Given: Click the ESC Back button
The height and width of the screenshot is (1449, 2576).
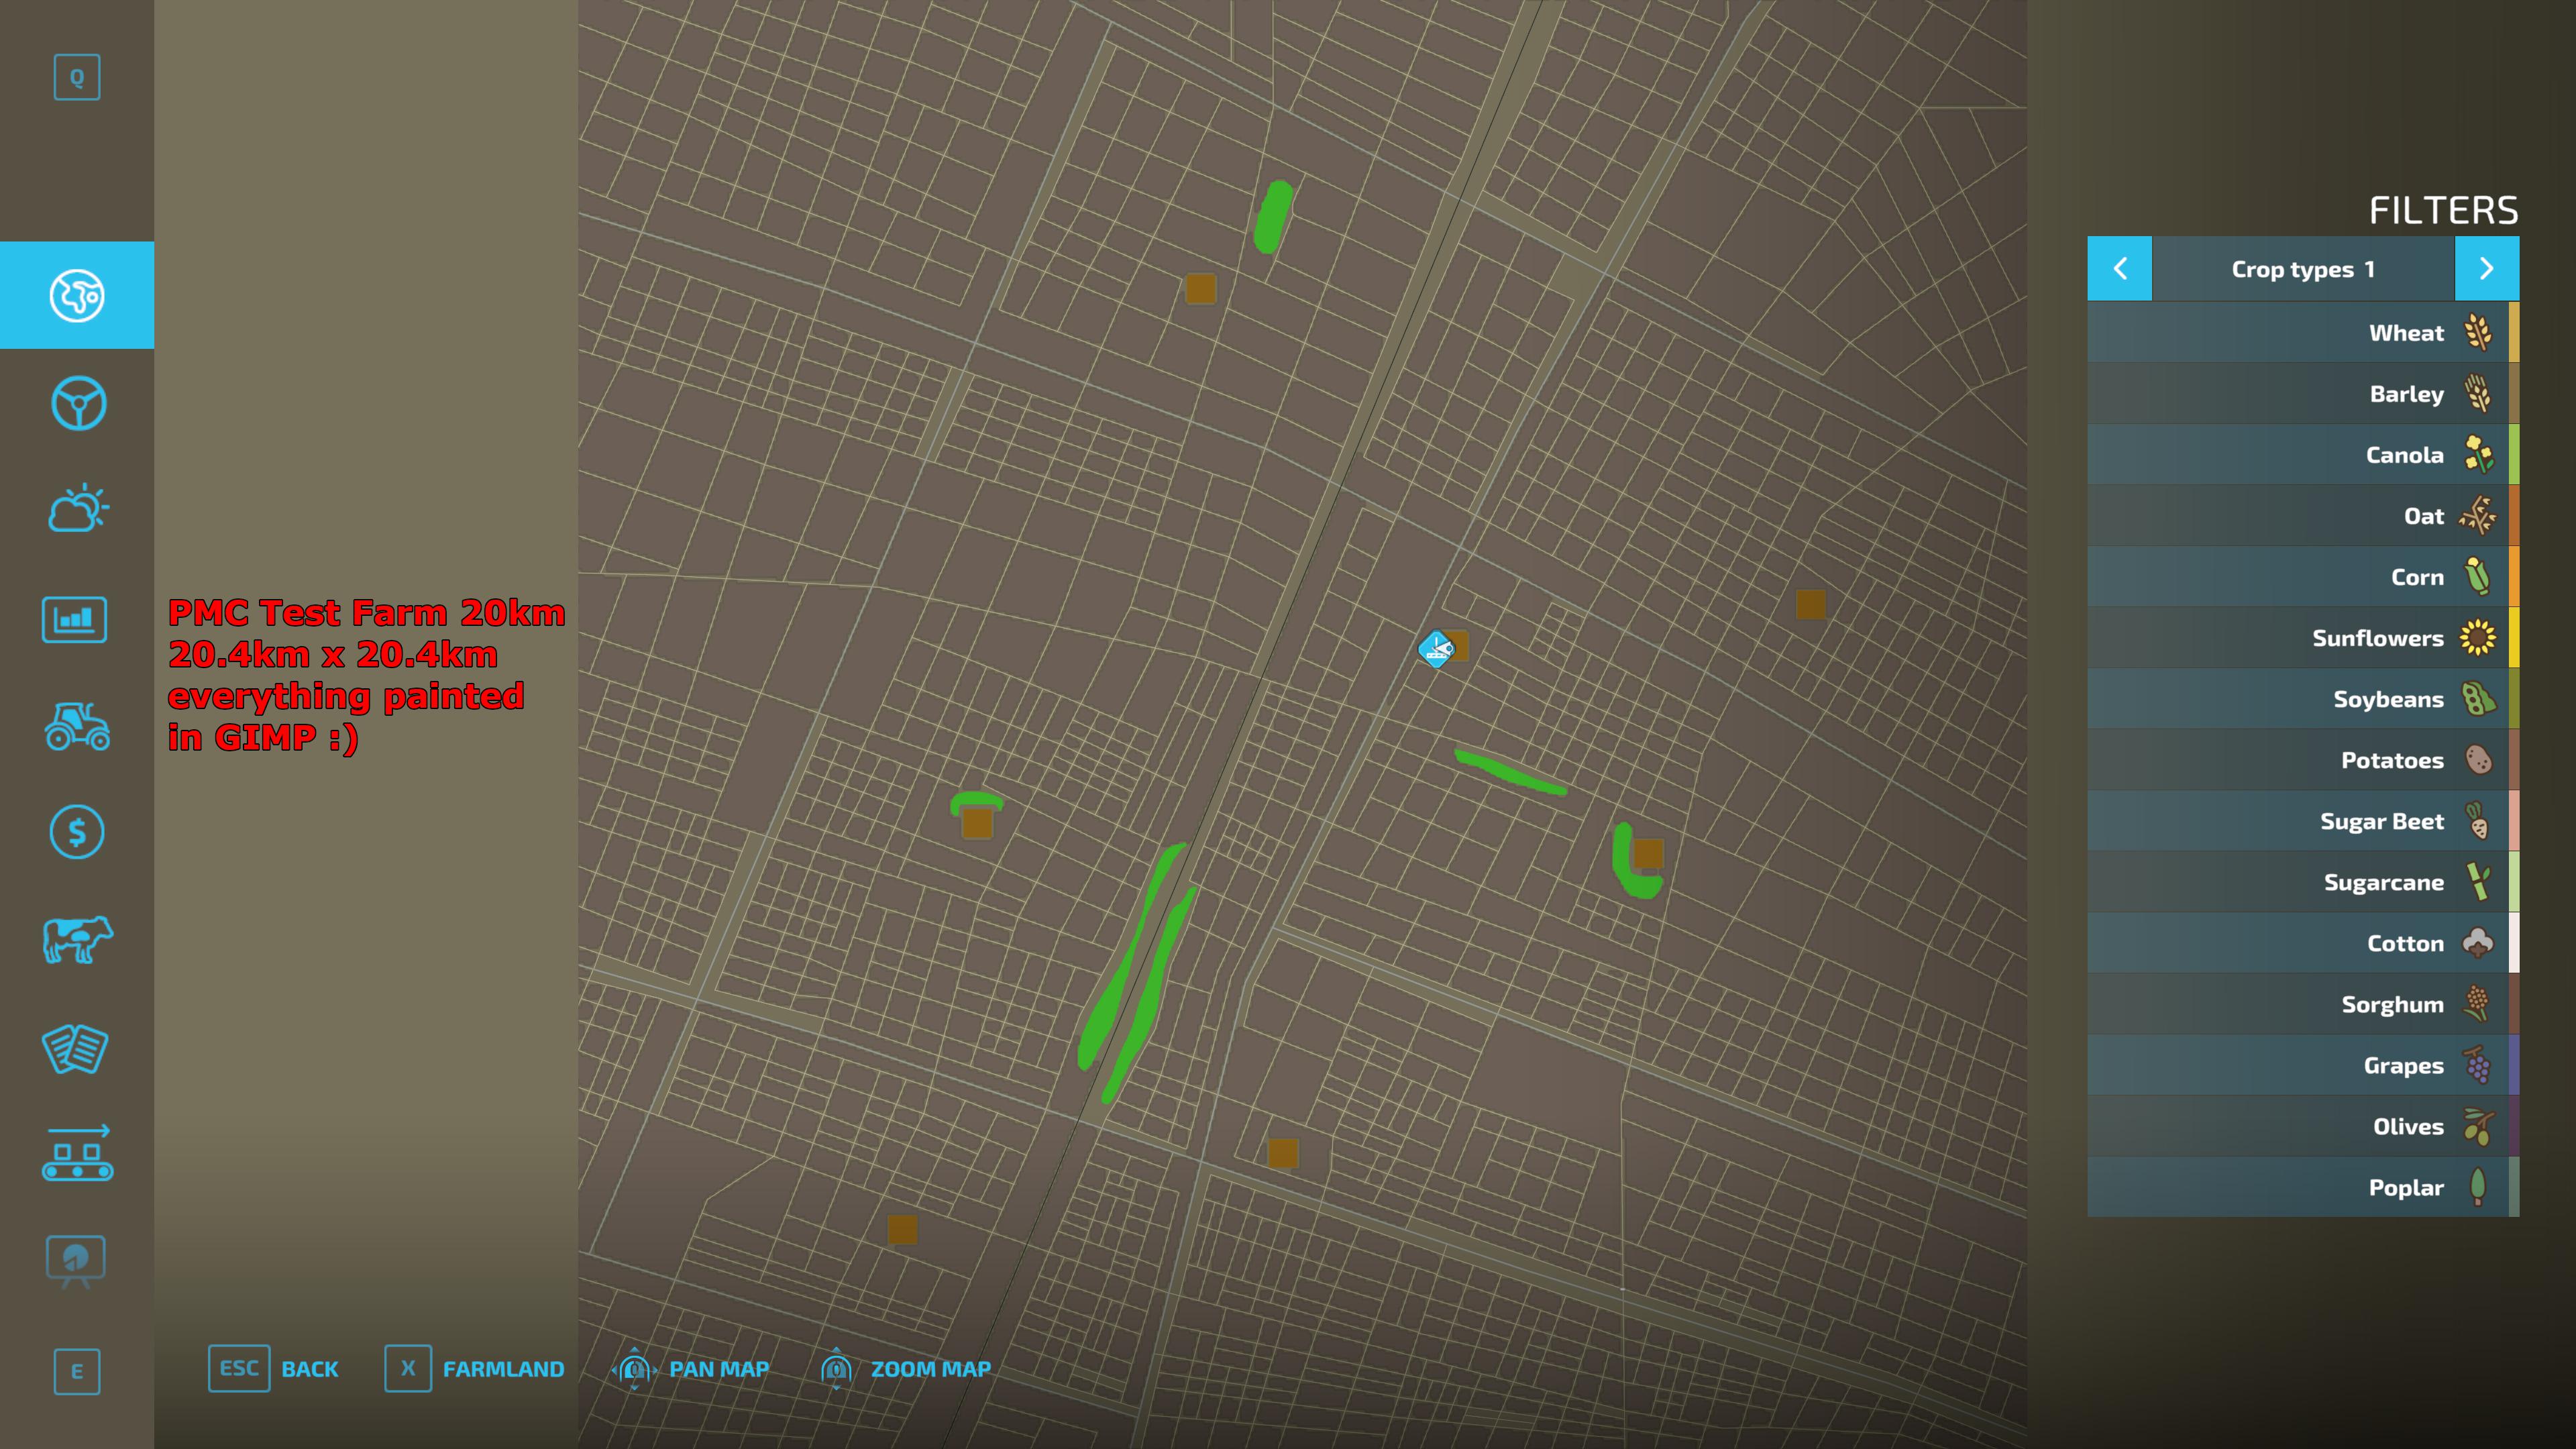Looking at the screenshot, I should (x=273, y=1369).
